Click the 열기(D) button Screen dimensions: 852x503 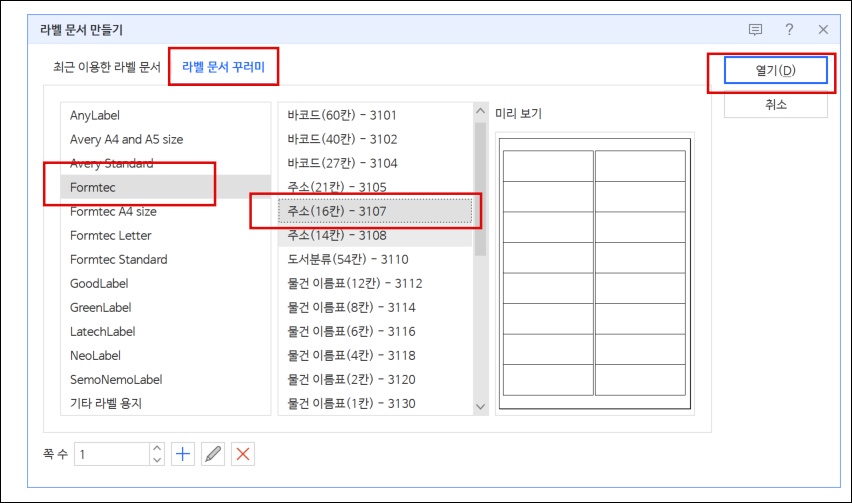pos(775,70)
